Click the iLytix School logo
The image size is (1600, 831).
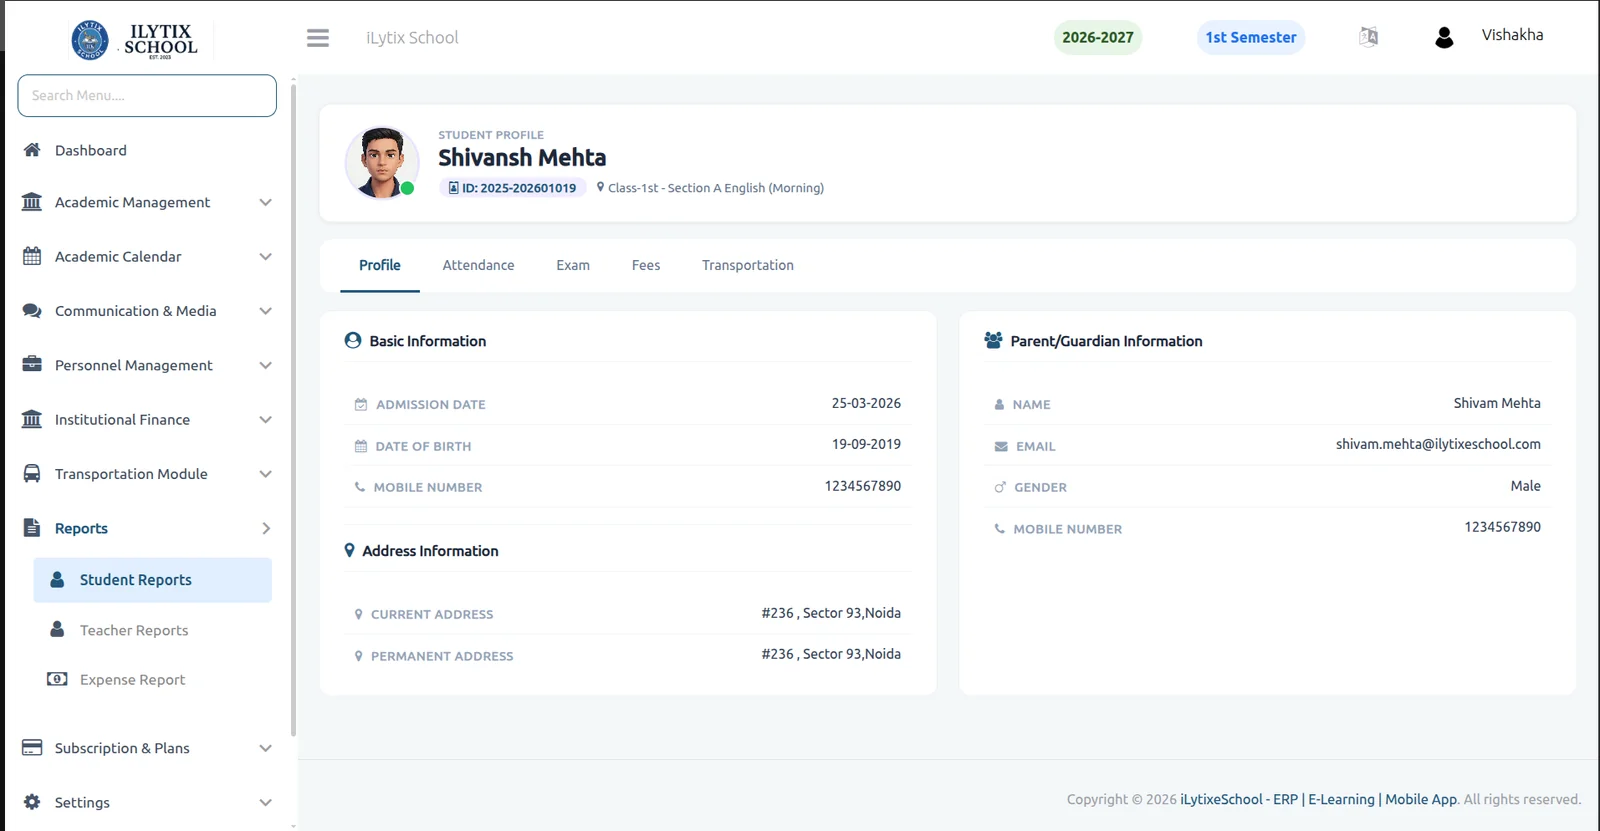135,39
